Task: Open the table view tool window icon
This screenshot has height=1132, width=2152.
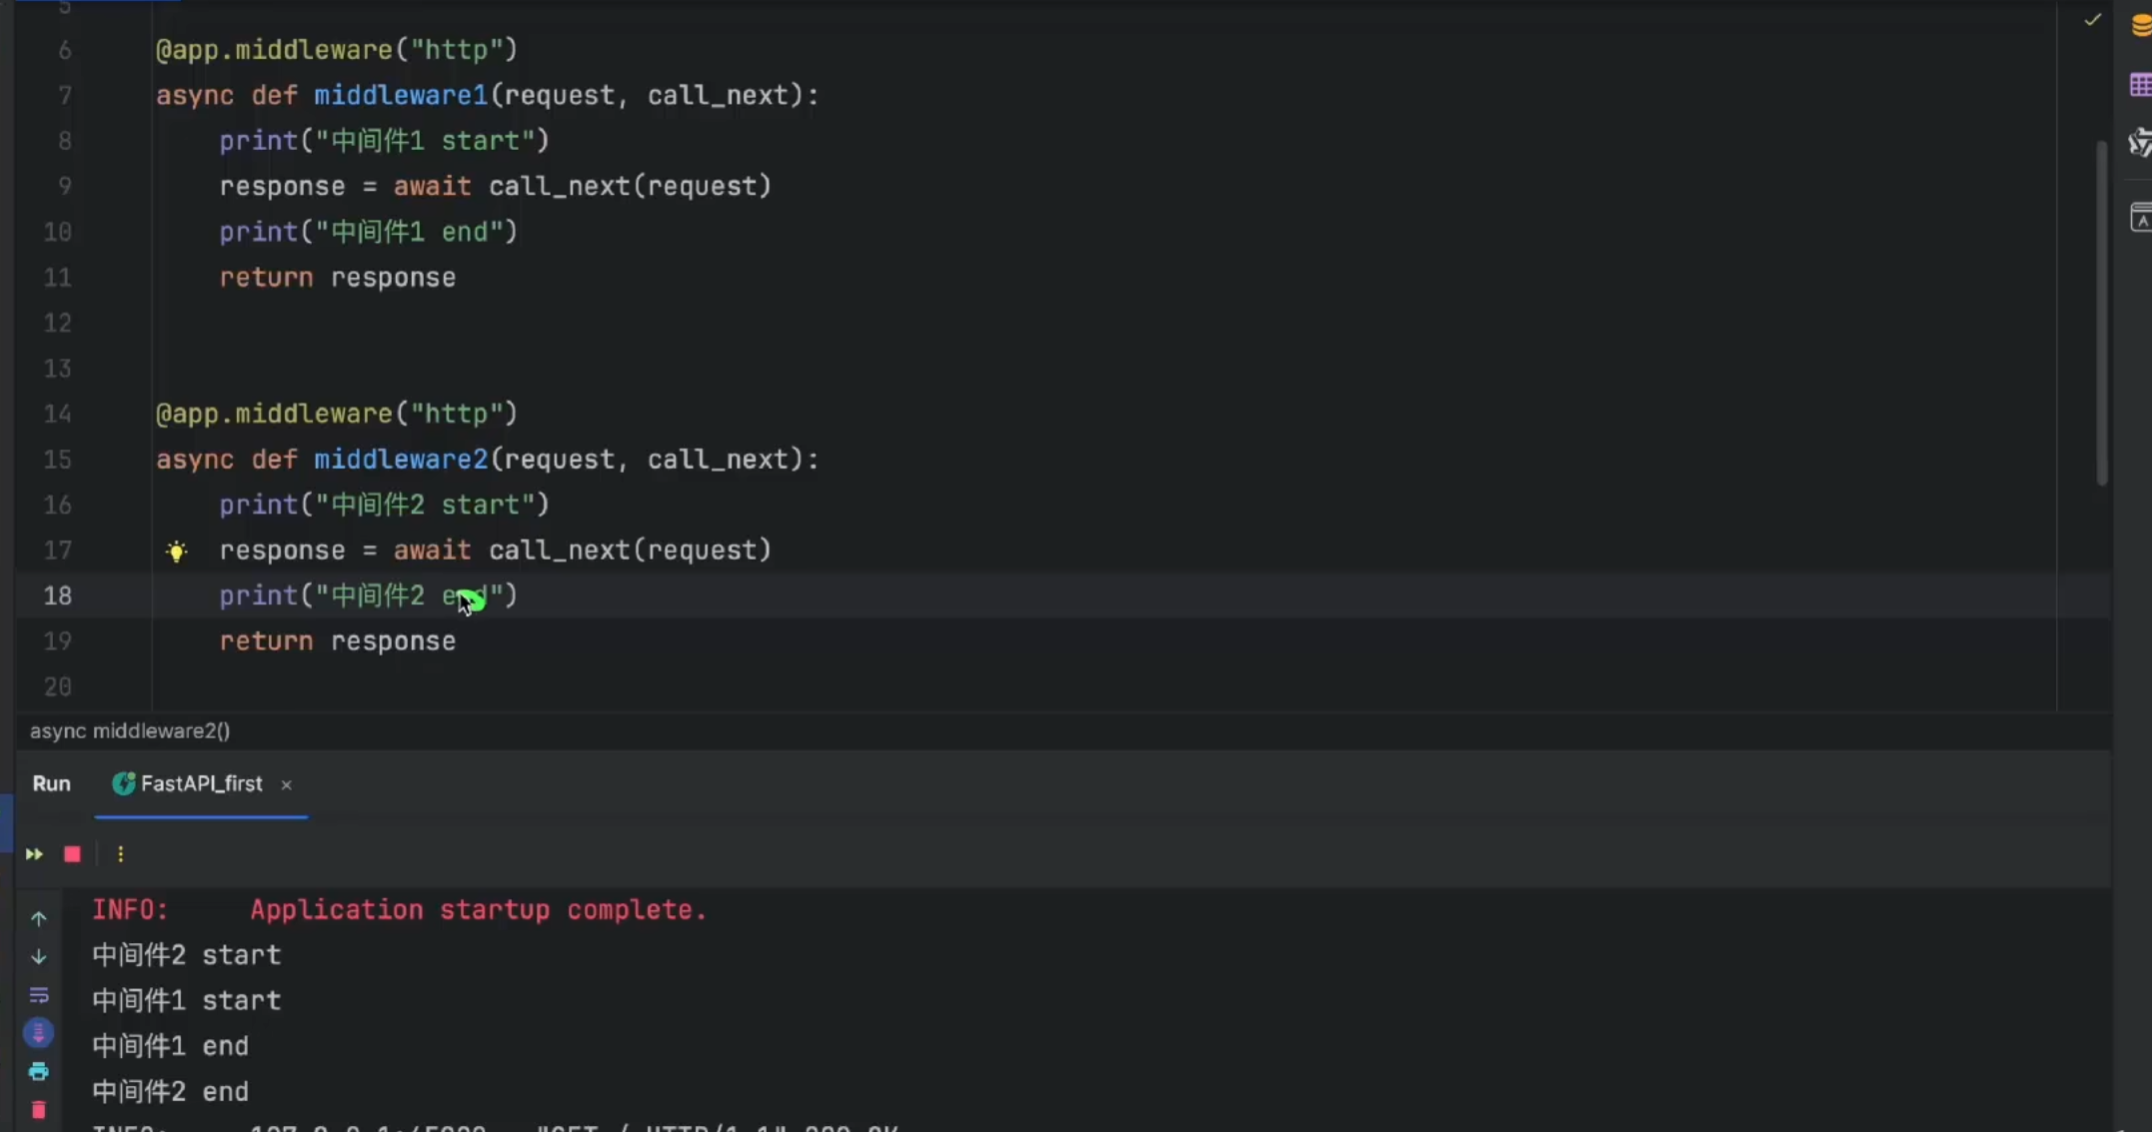Action: pos(2140,85)
